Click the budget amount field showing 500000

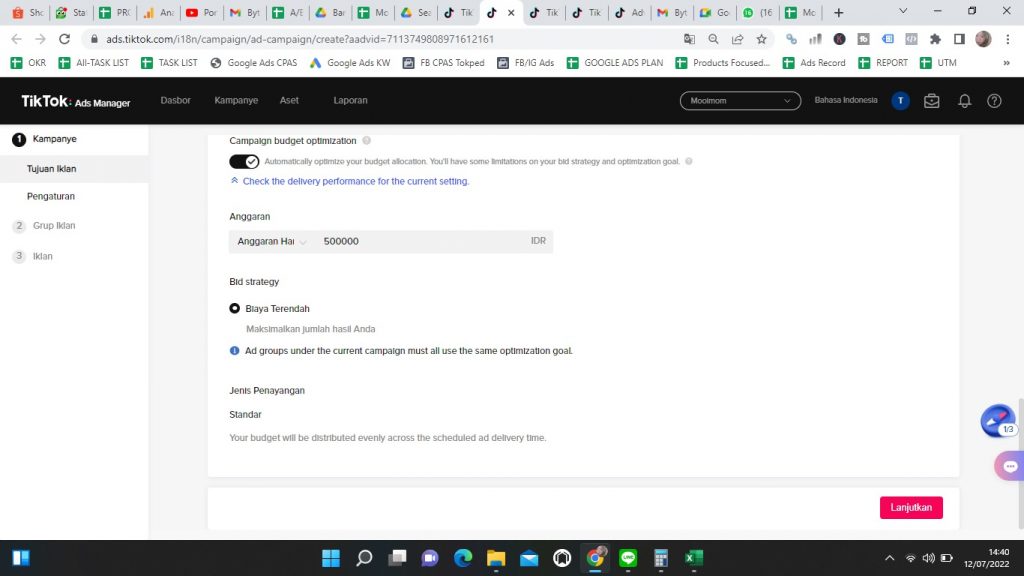click(420, 241)
